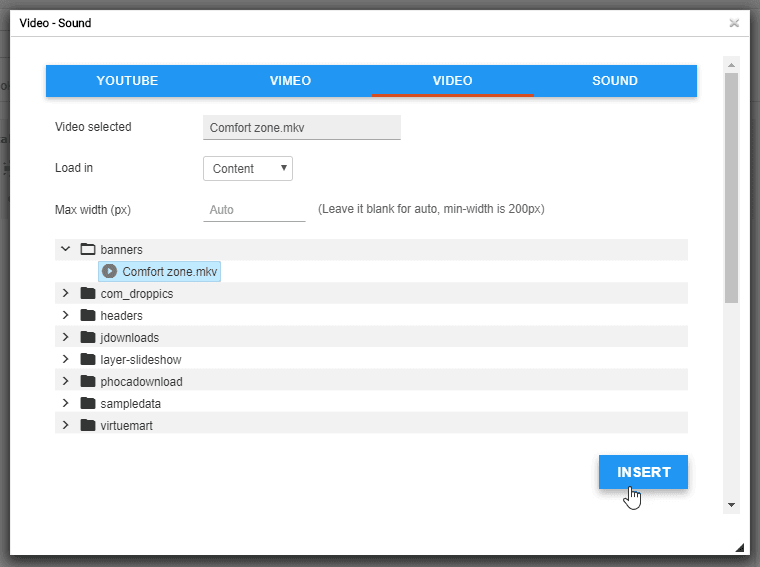Click the Max width input field
This screenshot has height=567, width=760.
pos(254,210)
